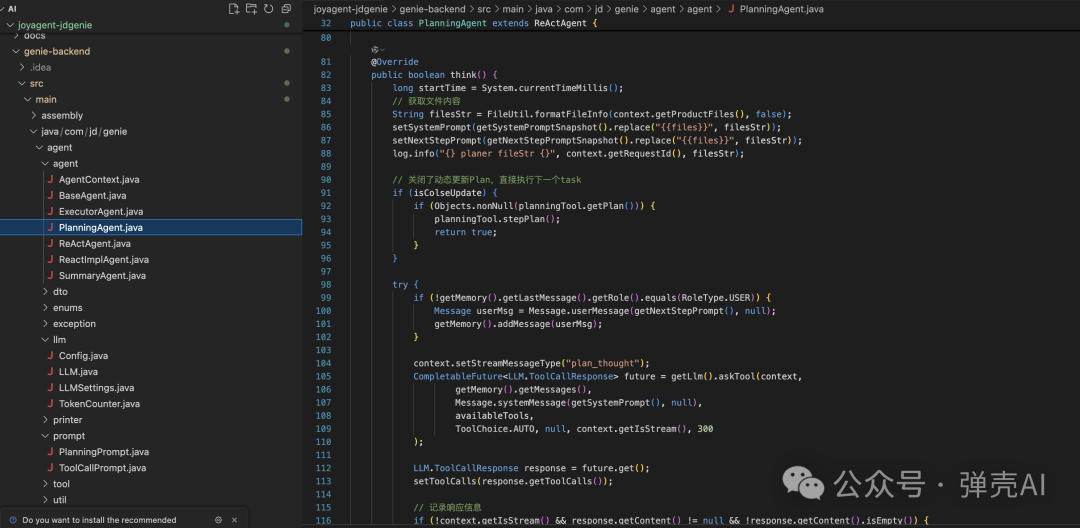
Task: Click the "plan_thought" string on line 104
Action: click(x=603, y=363)
